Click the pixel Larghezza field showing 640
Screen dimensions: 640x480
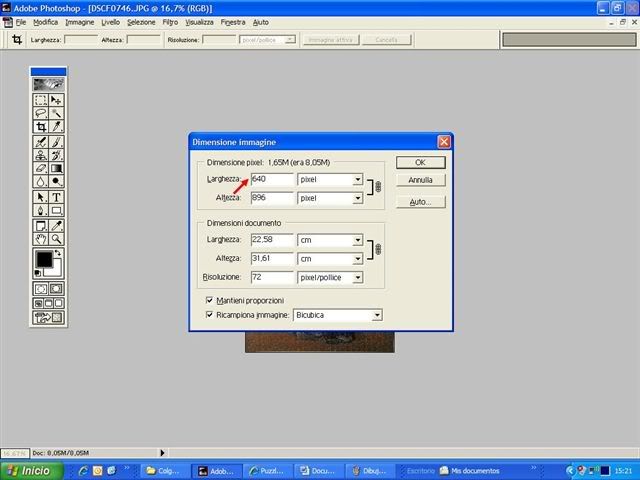272,180
